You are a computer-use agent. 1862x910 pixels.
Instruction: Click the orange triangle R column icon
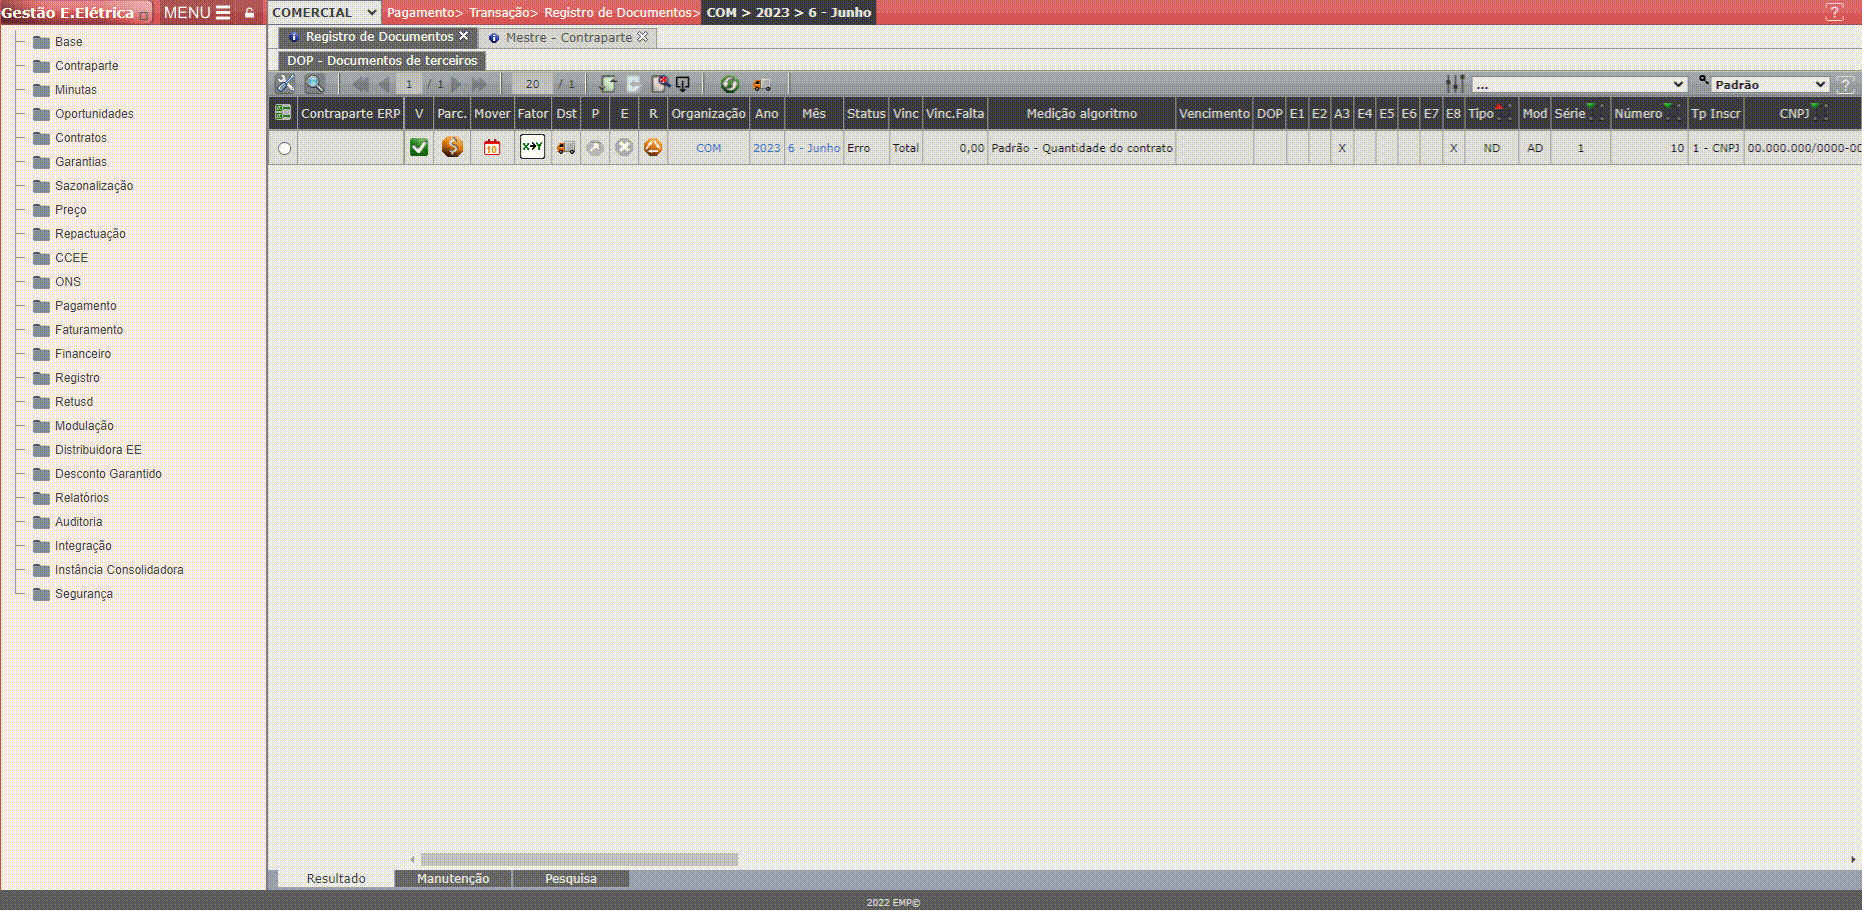tap(653, 148)
